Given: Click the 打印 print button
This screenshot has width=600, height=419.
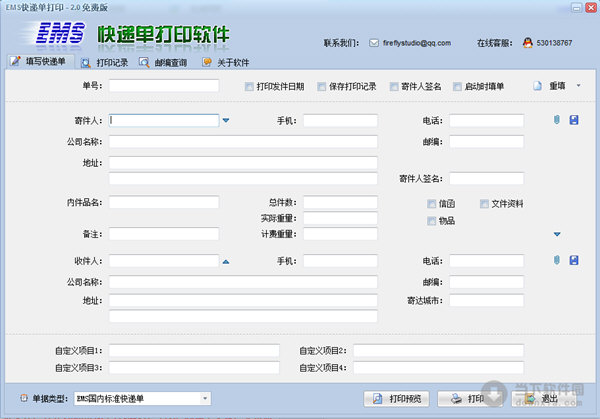Looking at the screenshot, I should (x=468, y=399).
